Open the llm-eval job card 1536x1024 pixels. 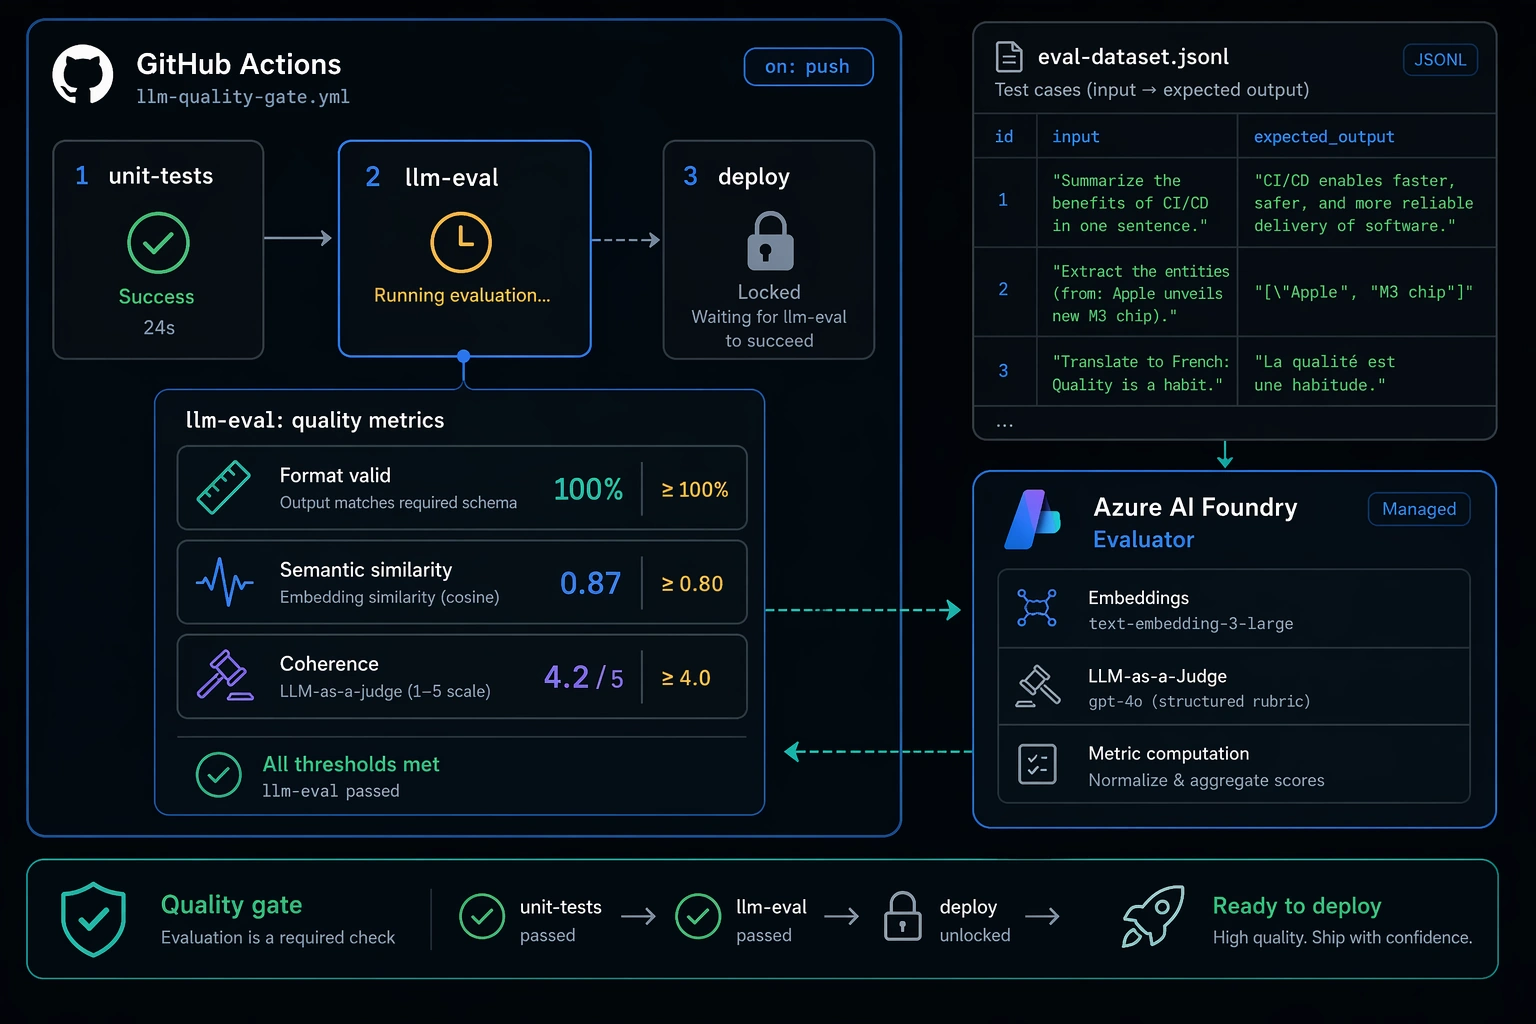(x=465, y=249)
